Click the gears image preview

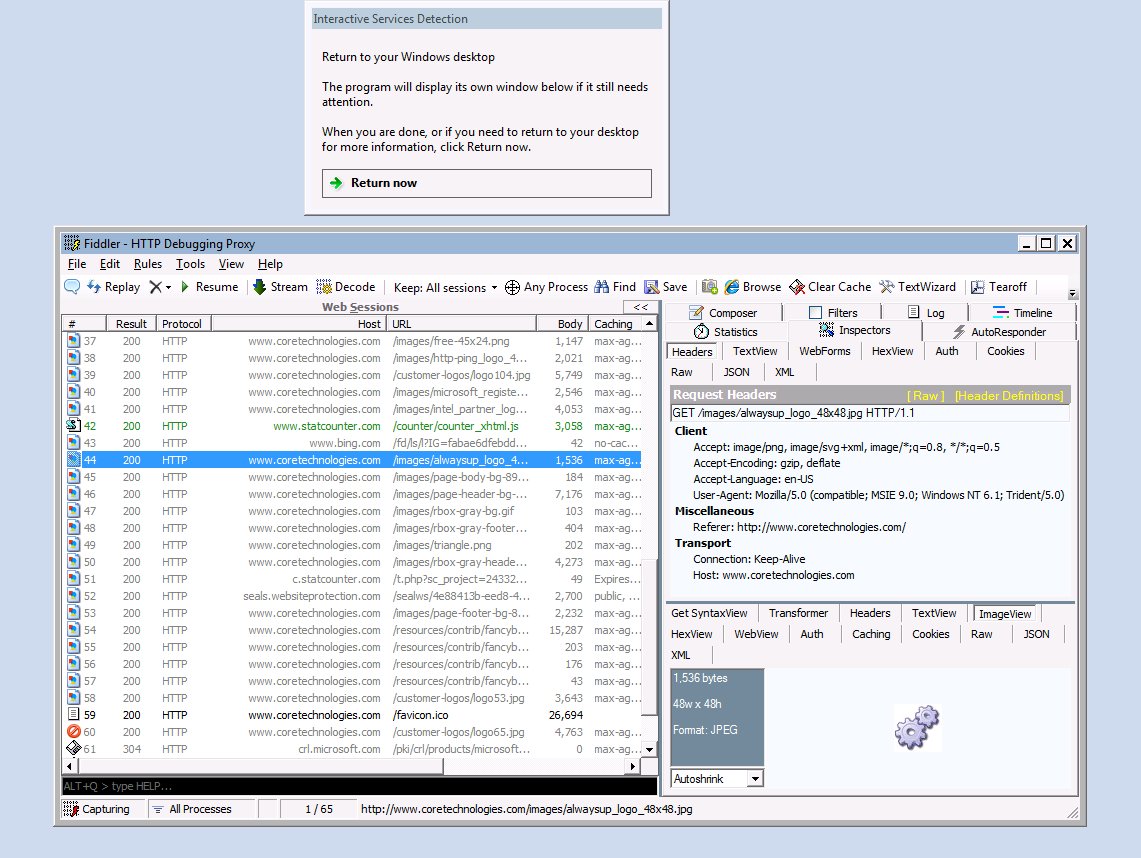pos(918,727)
